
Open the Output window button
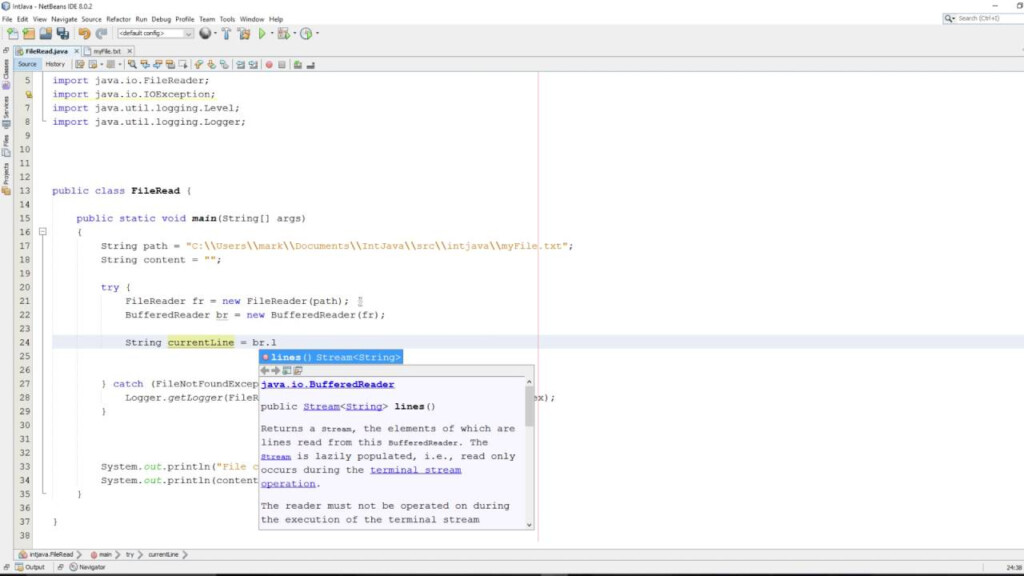coord(30,567)
